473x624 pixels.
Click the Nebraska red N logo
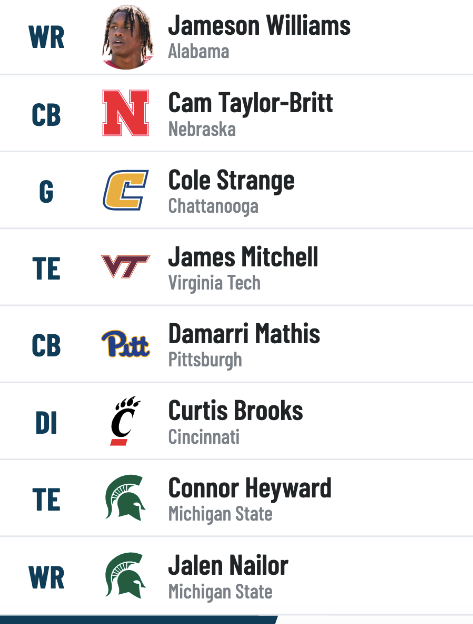pyautogui.click(x=126, y=113)
